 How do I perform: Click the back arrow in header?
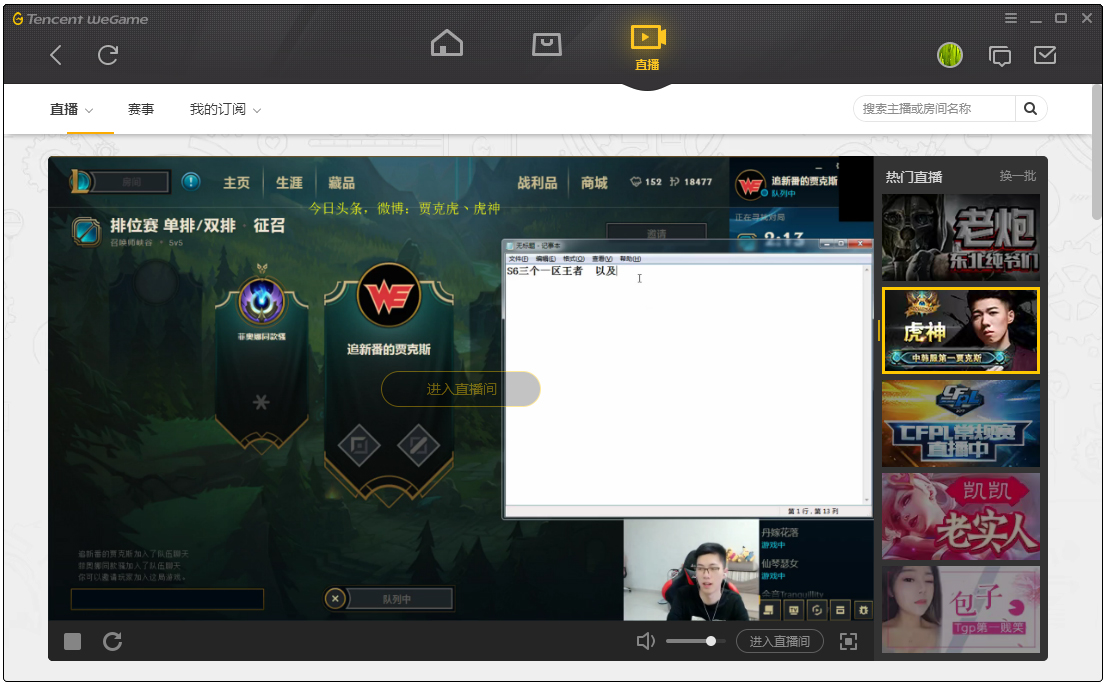tap(56, 56)
